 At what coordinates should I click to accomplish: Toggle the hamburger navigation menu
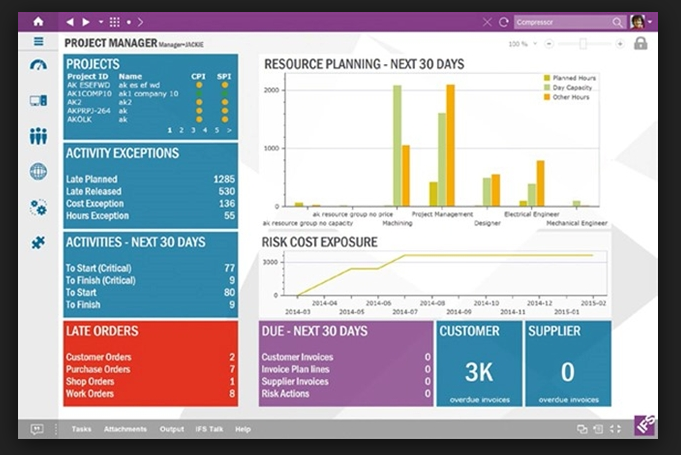coord(38,42)
